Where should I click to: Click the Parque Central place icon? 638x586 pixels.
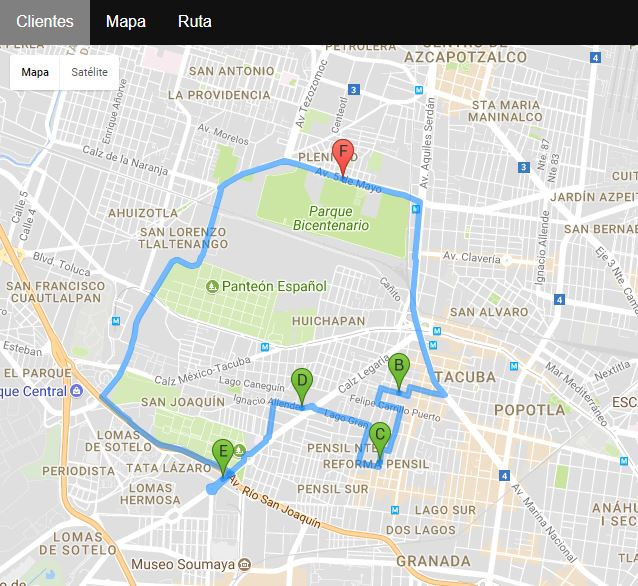pos(76,391)
